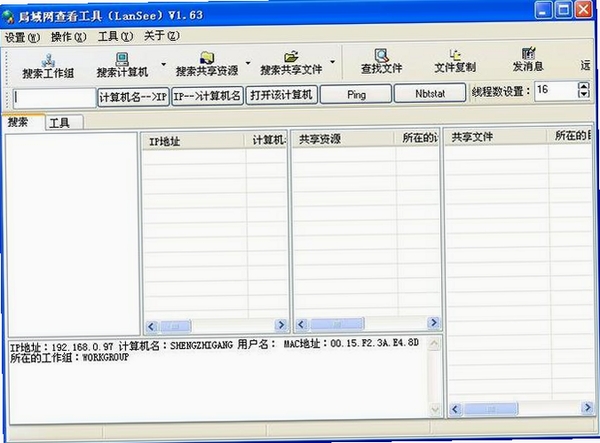Screen dimensions: 600x443
Task: Click left arrow of IP list scrollbar
Action: pyautogui.click(x=151, y=326)
